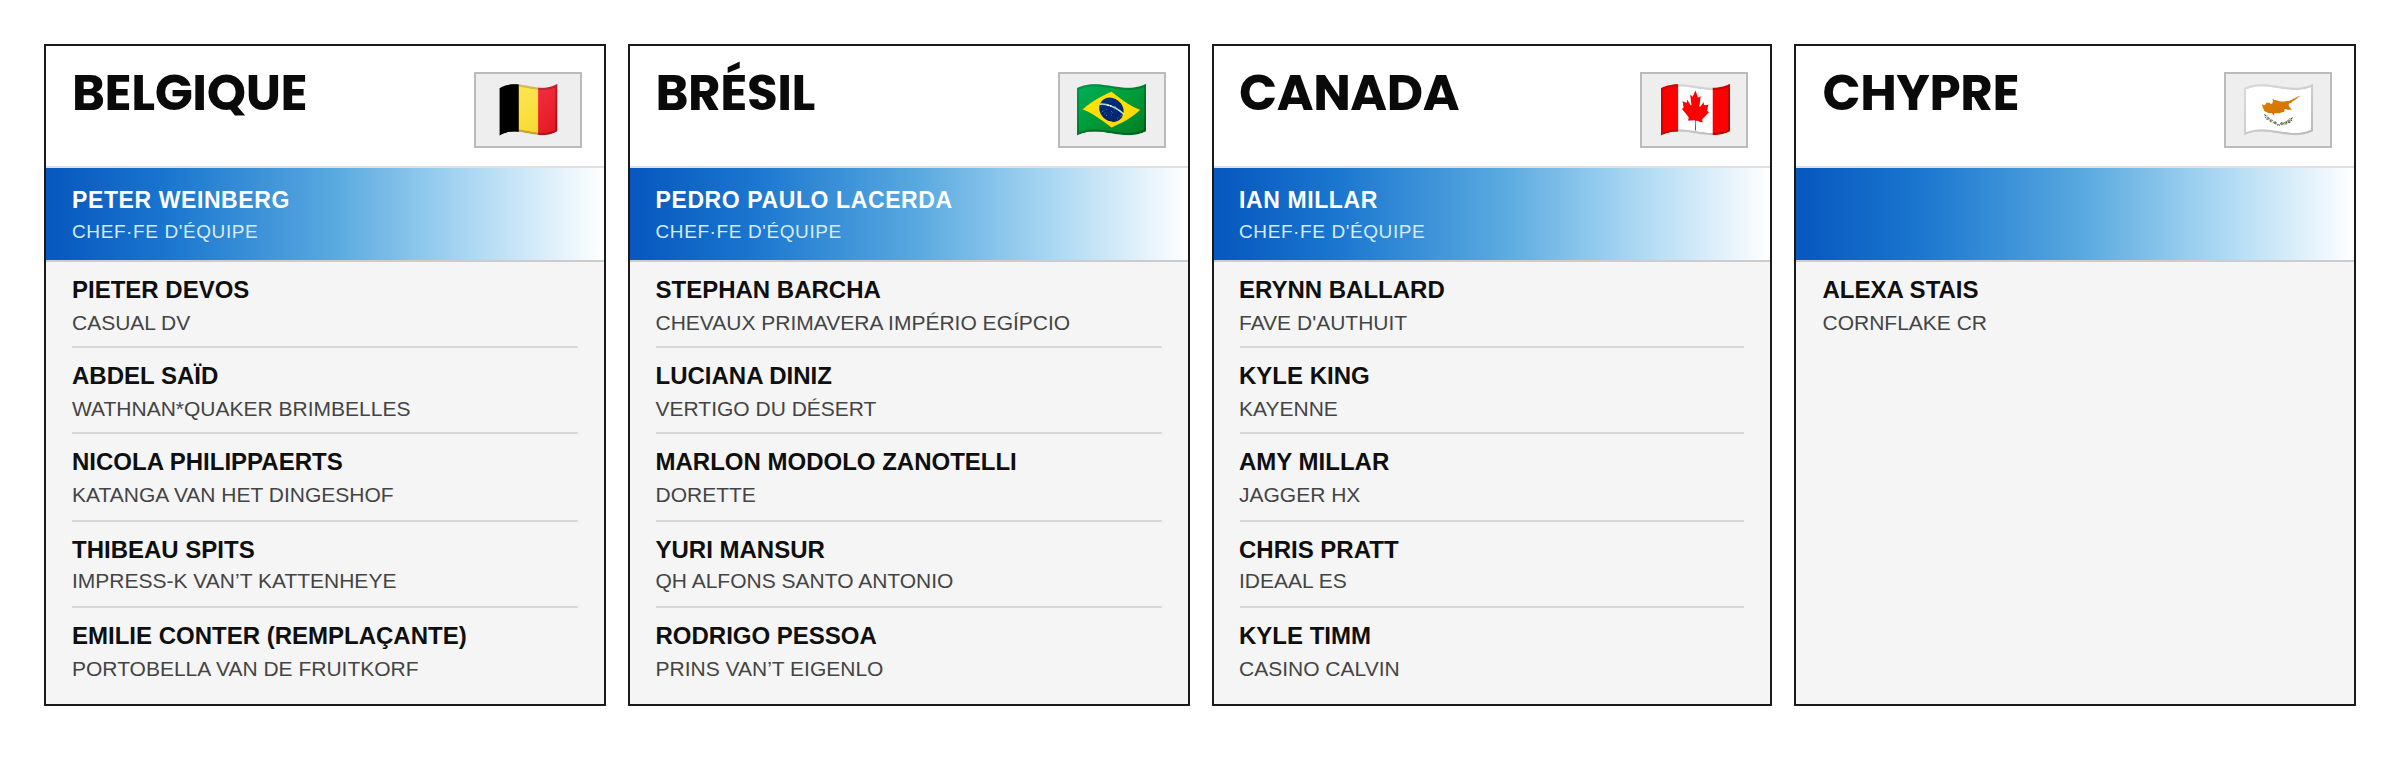Select rider Pieter Devos
The width and height of the screenshot is (2400, 760).
[x=325, y=305]
